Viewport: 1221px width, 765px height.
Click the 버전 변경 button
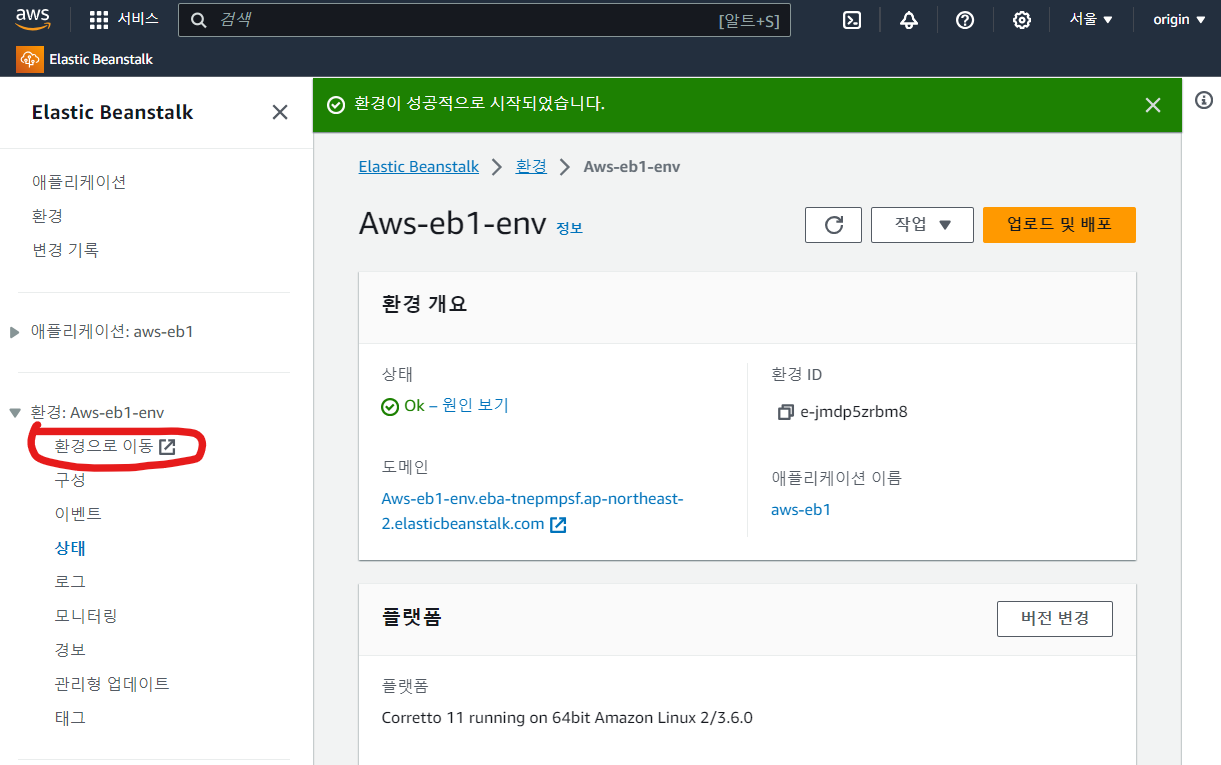coord(1055,619)
